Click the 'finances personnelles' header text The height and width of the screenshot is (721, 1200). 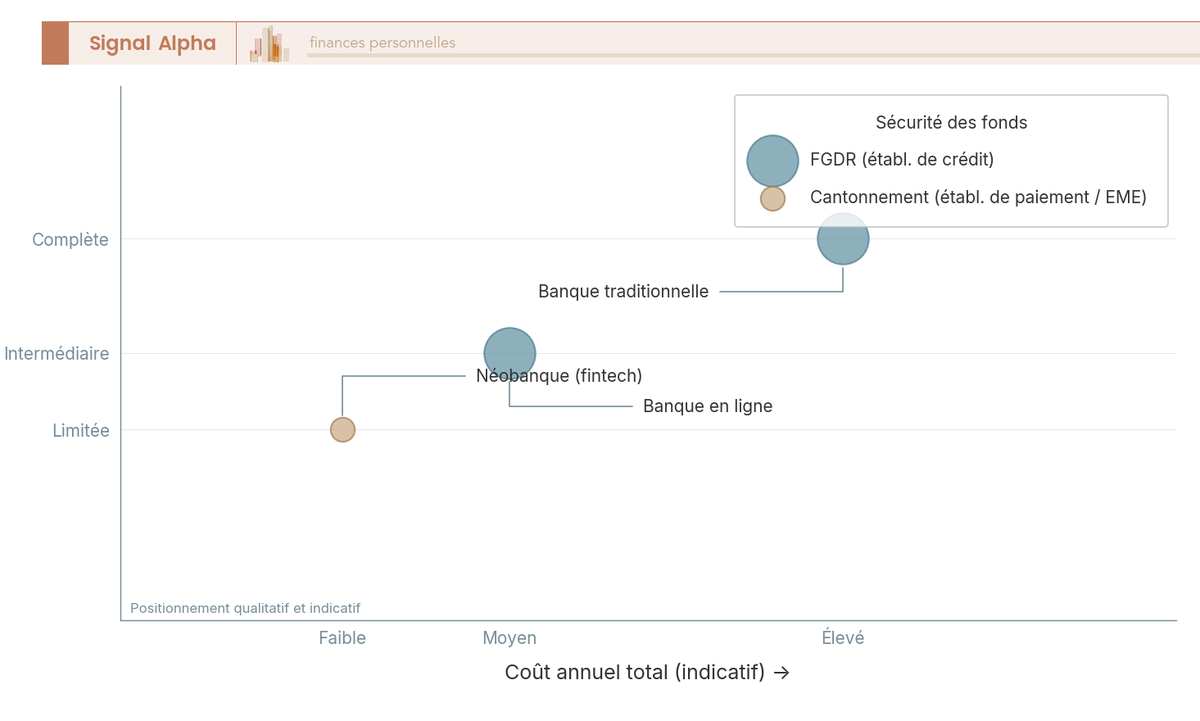[382, 43]
